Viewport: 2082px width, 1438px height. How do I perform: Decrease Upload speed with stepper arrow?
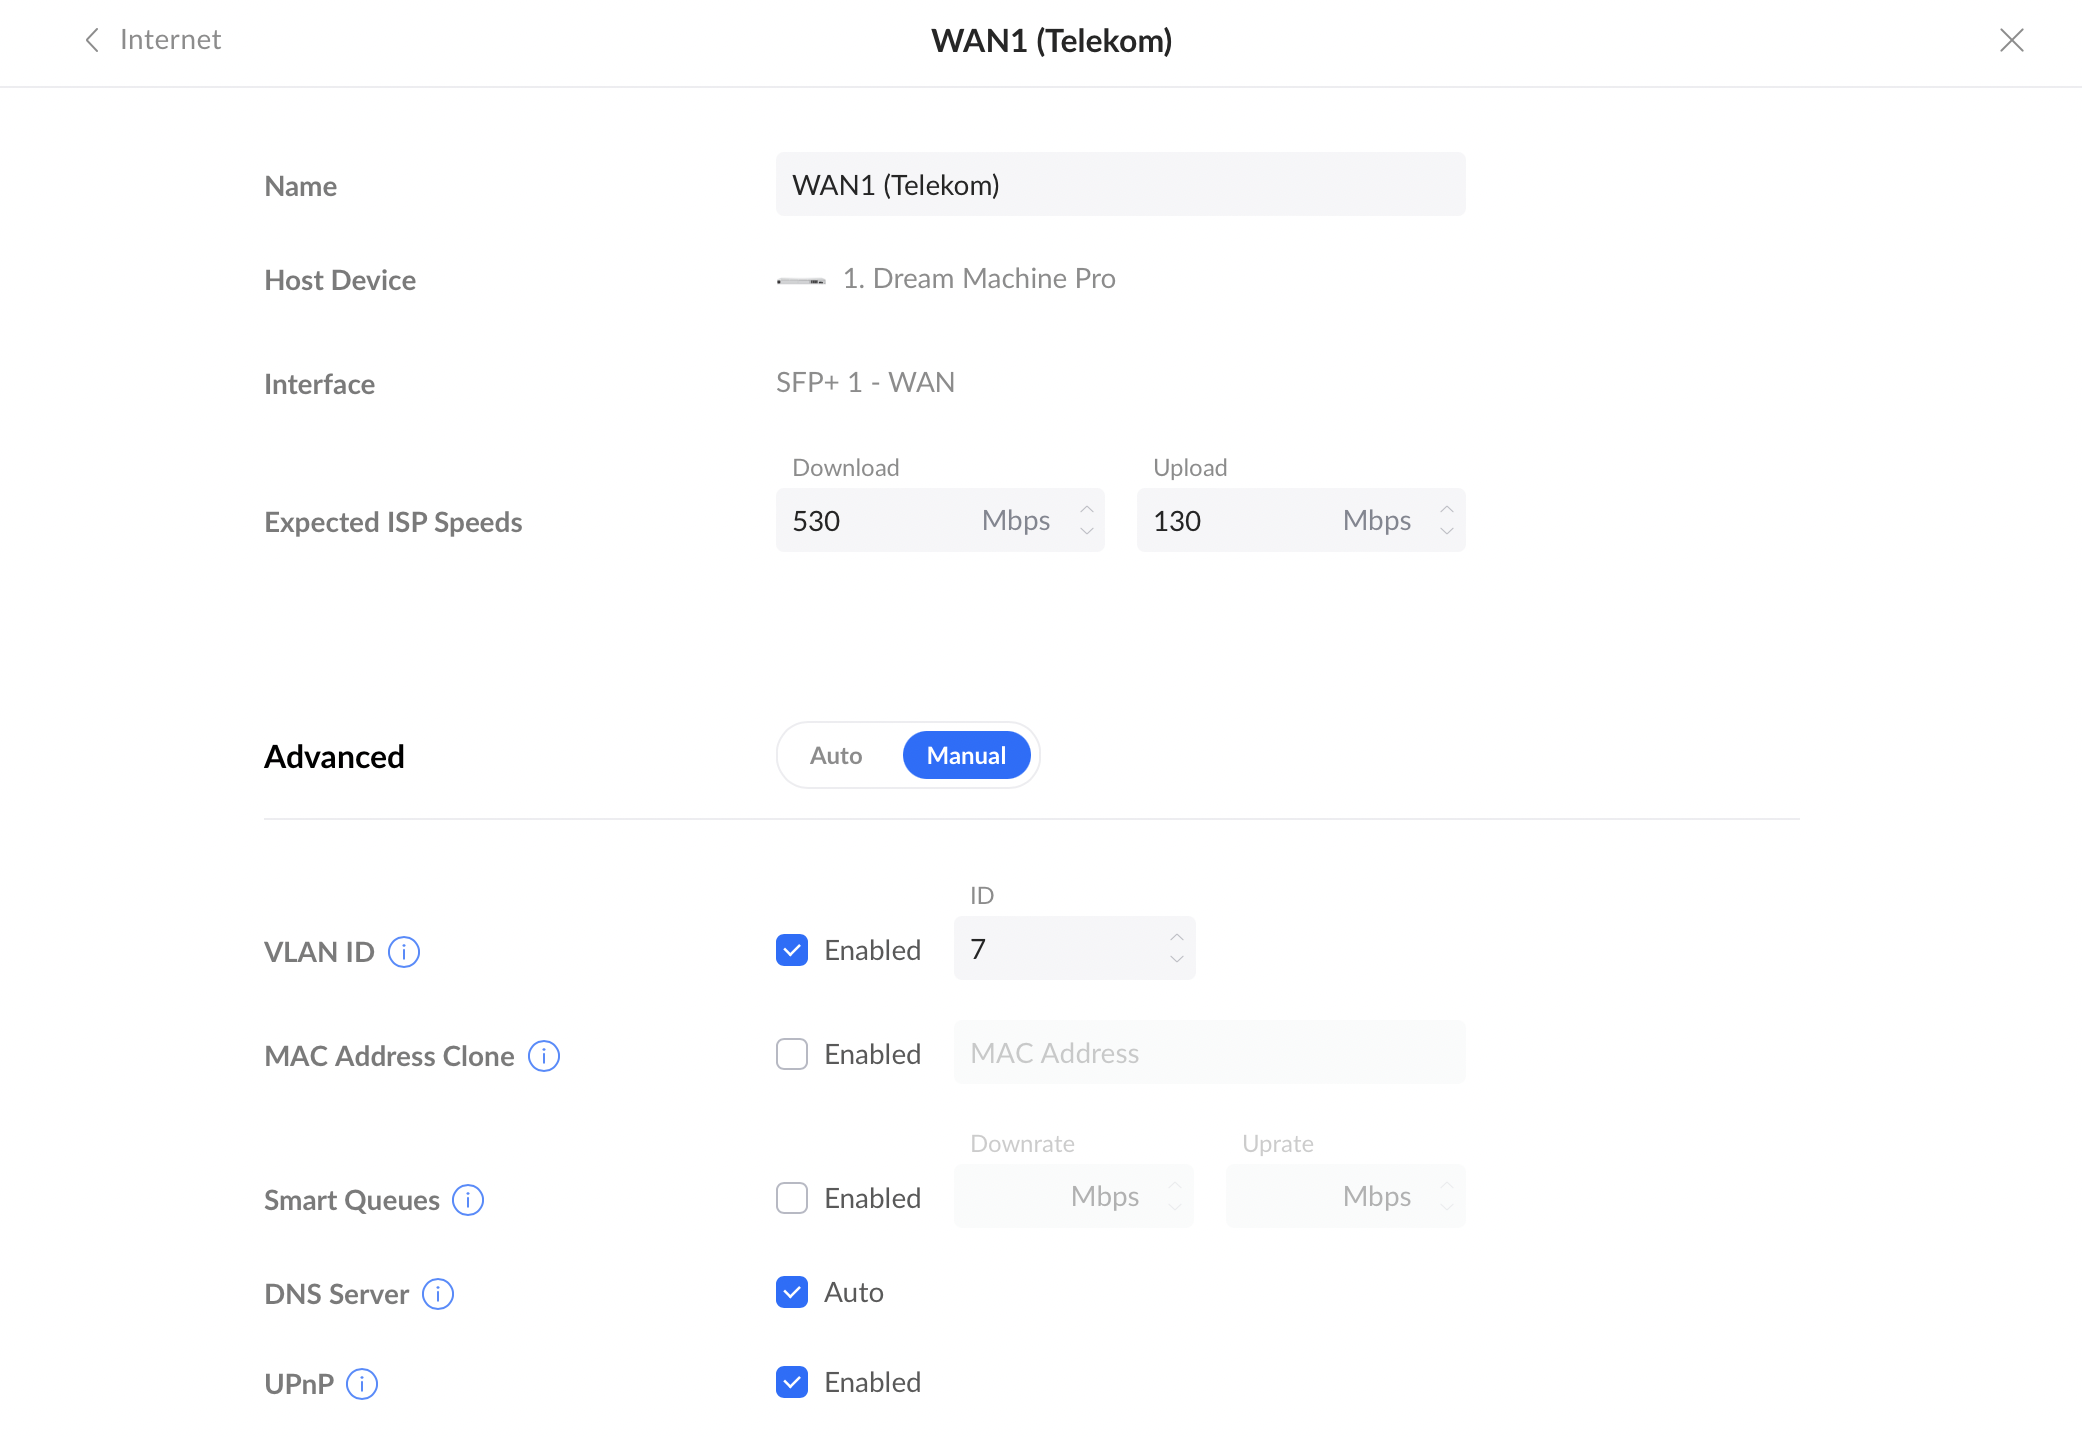coord(1447,532)
